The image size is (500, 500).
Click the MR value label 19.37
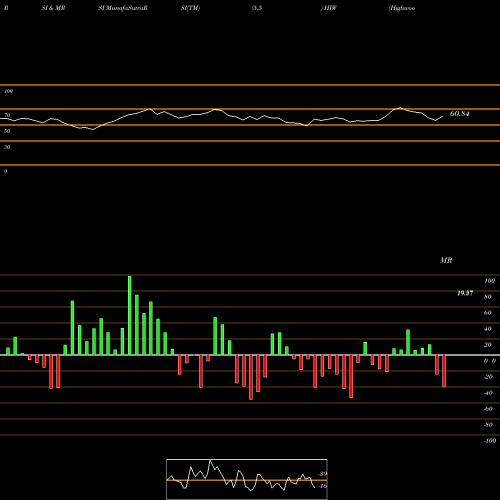[x=465, y=293]
